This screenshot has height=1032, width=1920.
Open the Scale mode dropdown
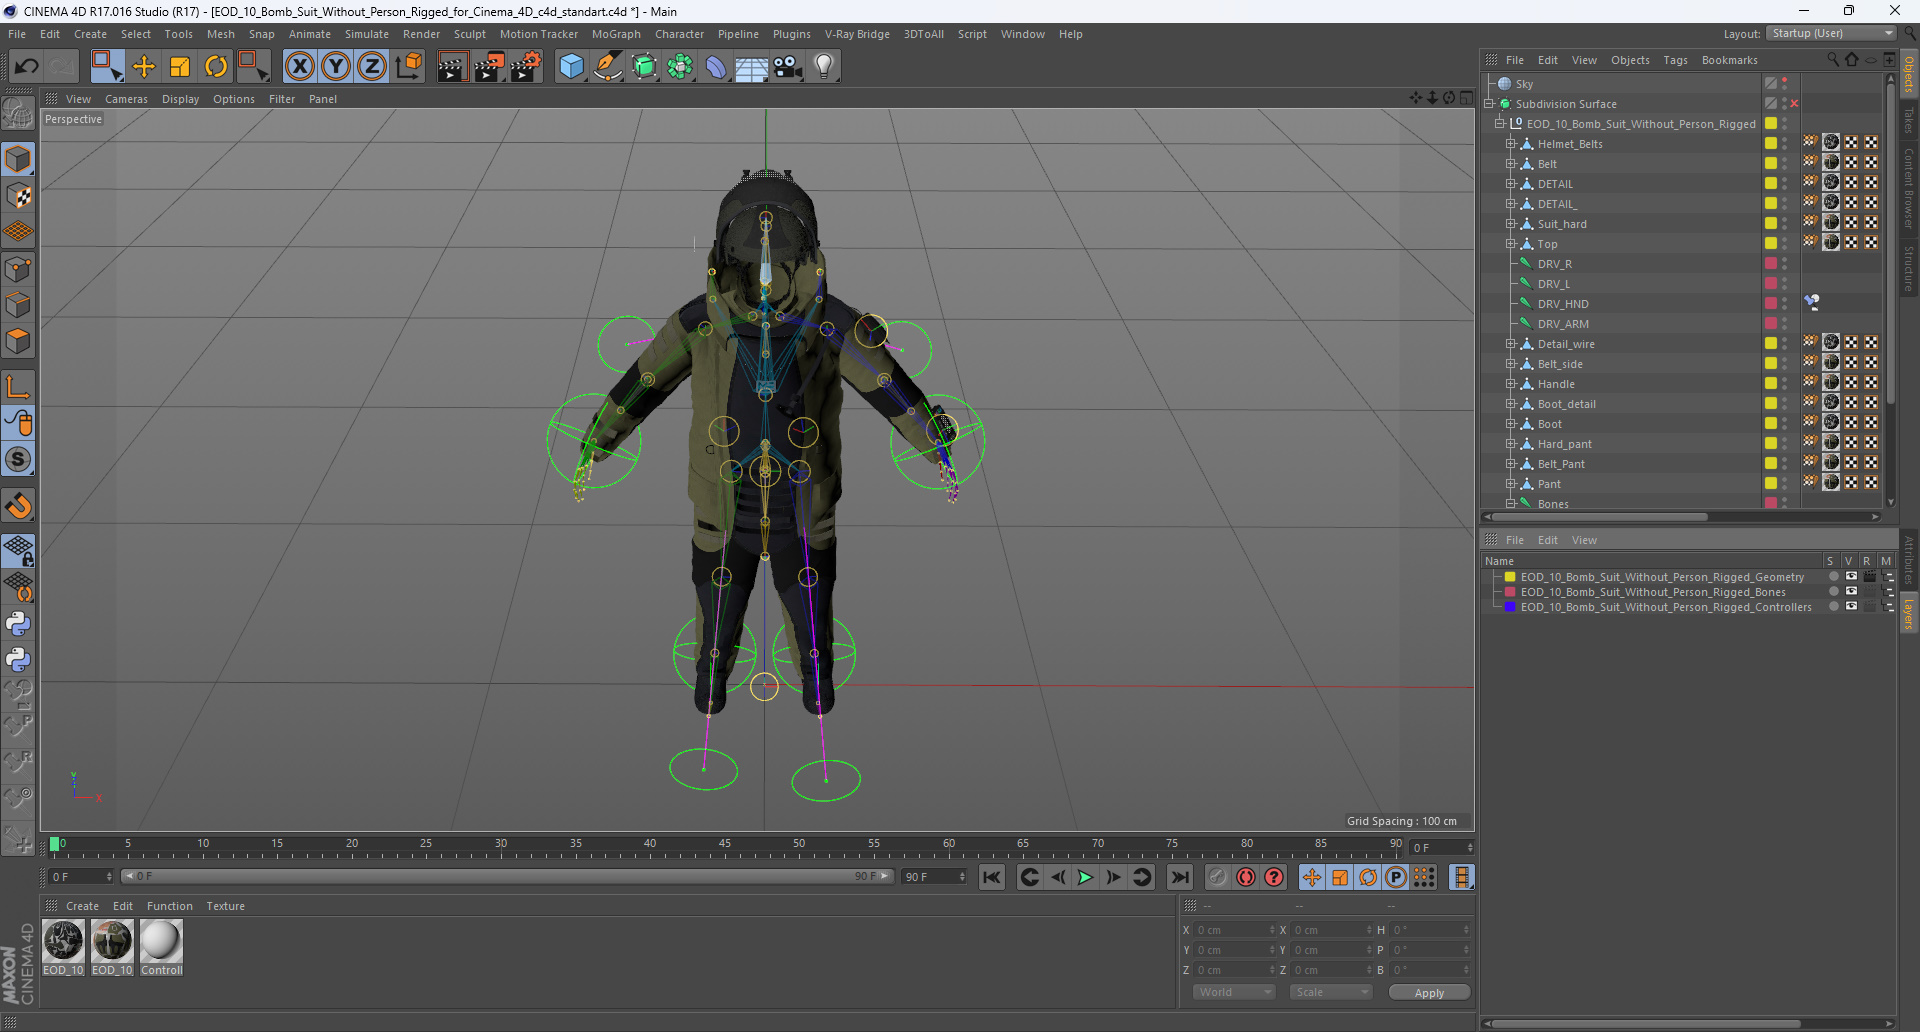pyautogui.click(x=1331, y=992)
